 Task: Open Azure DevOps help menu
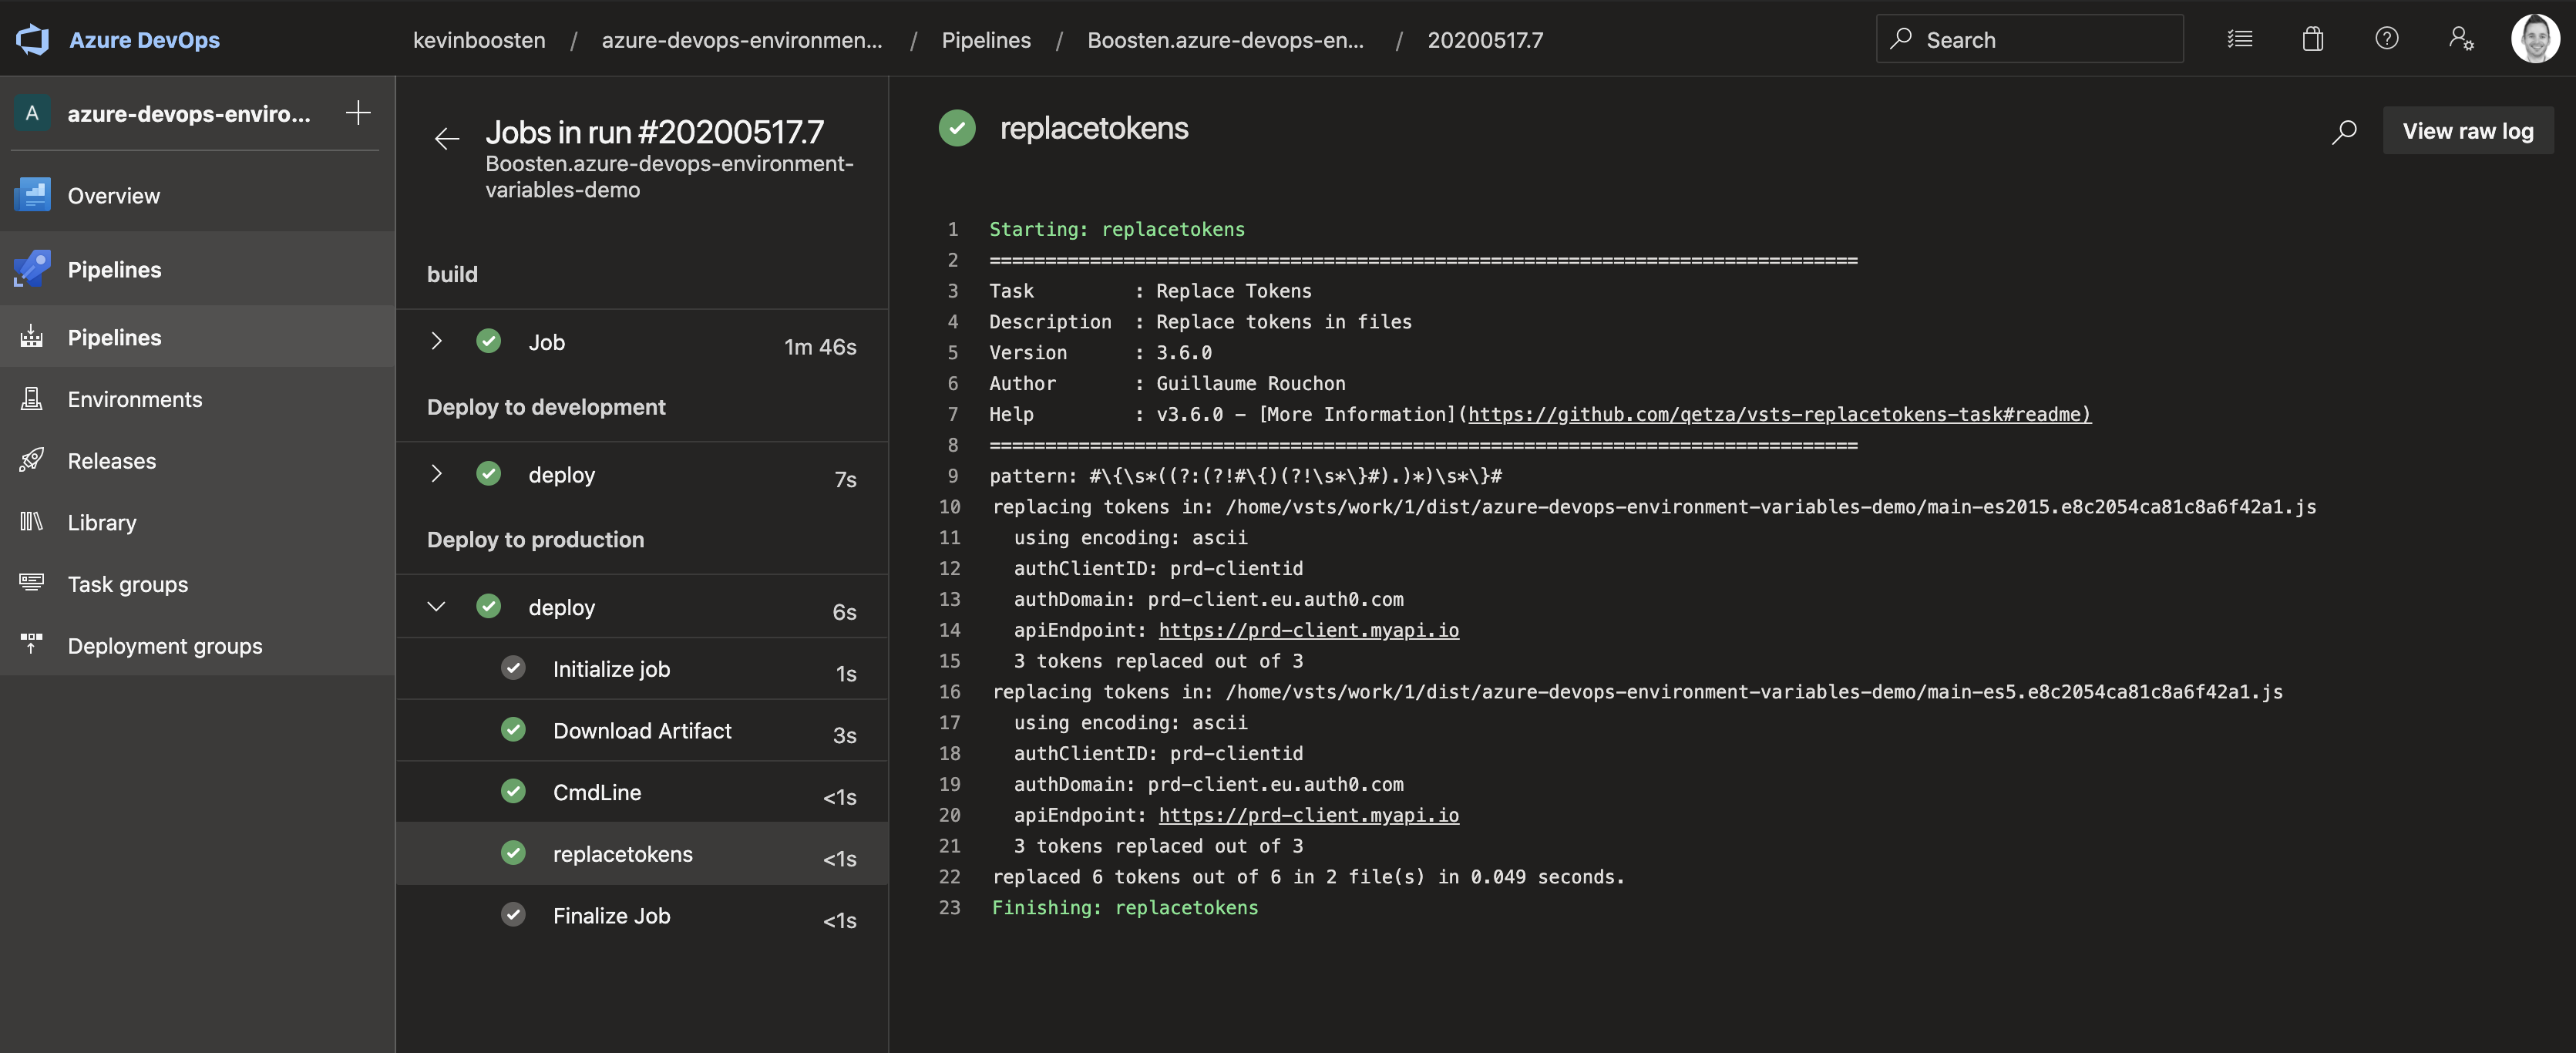[x=2387, y=39]
